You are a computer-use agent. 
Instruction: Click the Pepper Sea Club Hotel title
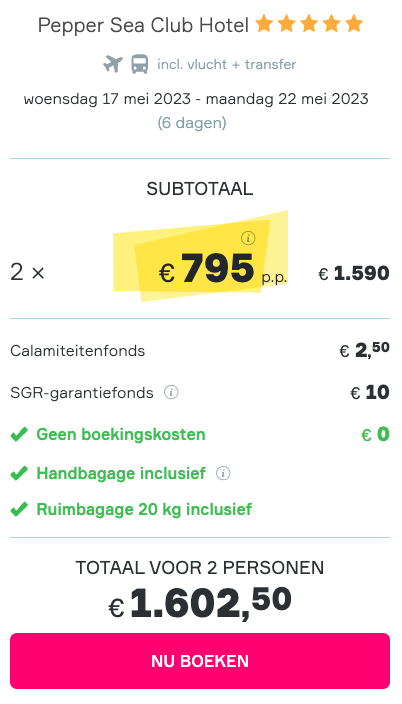click(x=143, y=25)
